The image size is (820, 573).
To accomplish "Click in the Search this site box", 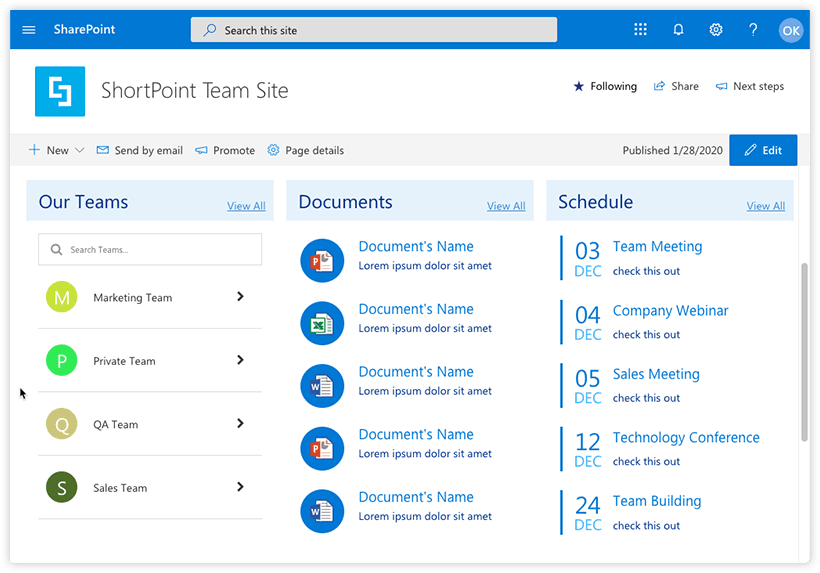I will click(x=374, y=30).
